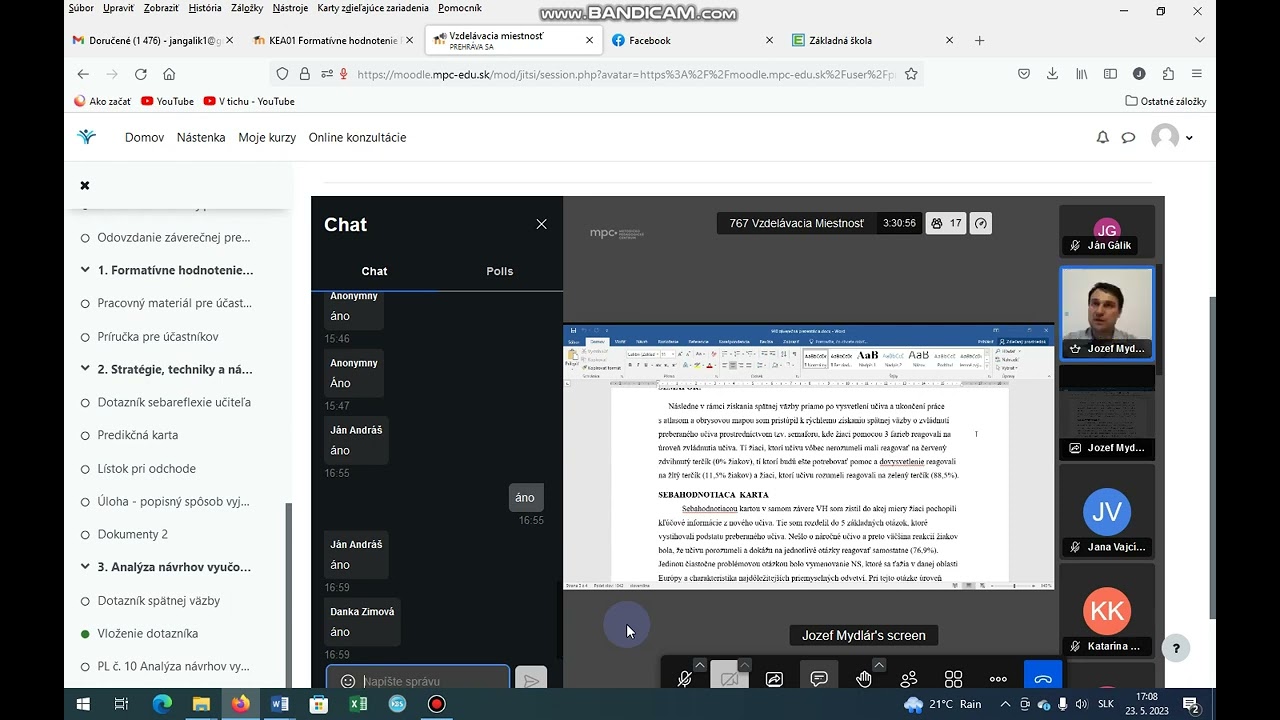Image resolution: width=1280 pixels, height=720 pixels.
Task: Open Príručka pre účastníkov item
Action: point(158,336)
